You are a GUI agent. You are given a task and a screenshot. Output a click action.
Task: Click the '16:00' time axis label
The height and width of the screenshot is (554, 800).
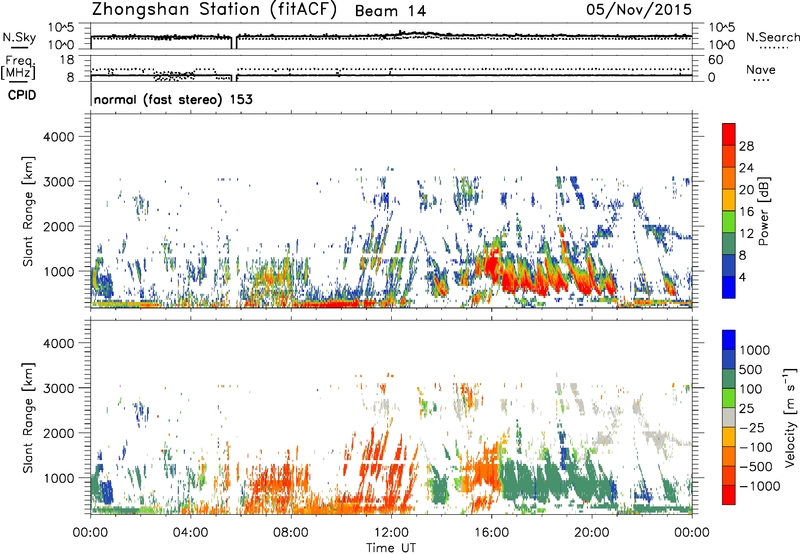(491, 533)
